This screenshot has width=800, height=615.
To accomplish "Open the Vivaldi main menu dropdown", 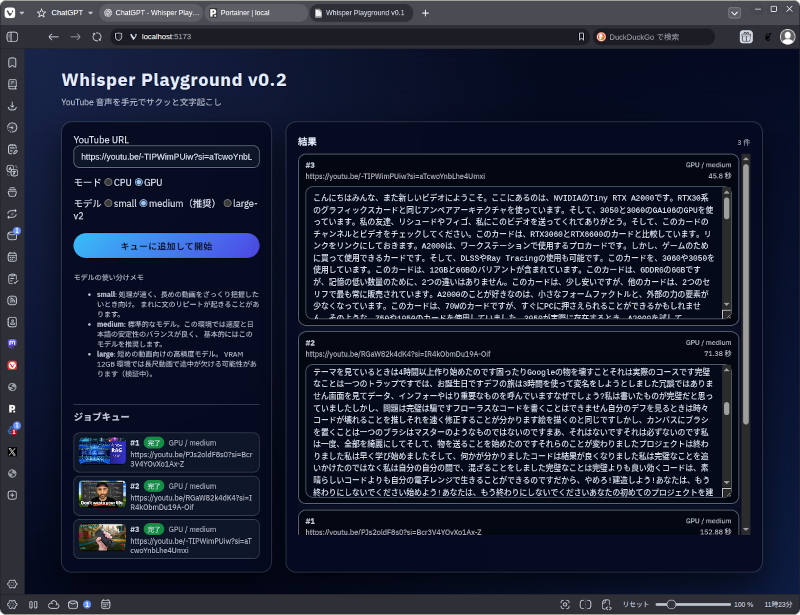I will tap(10, 13).
